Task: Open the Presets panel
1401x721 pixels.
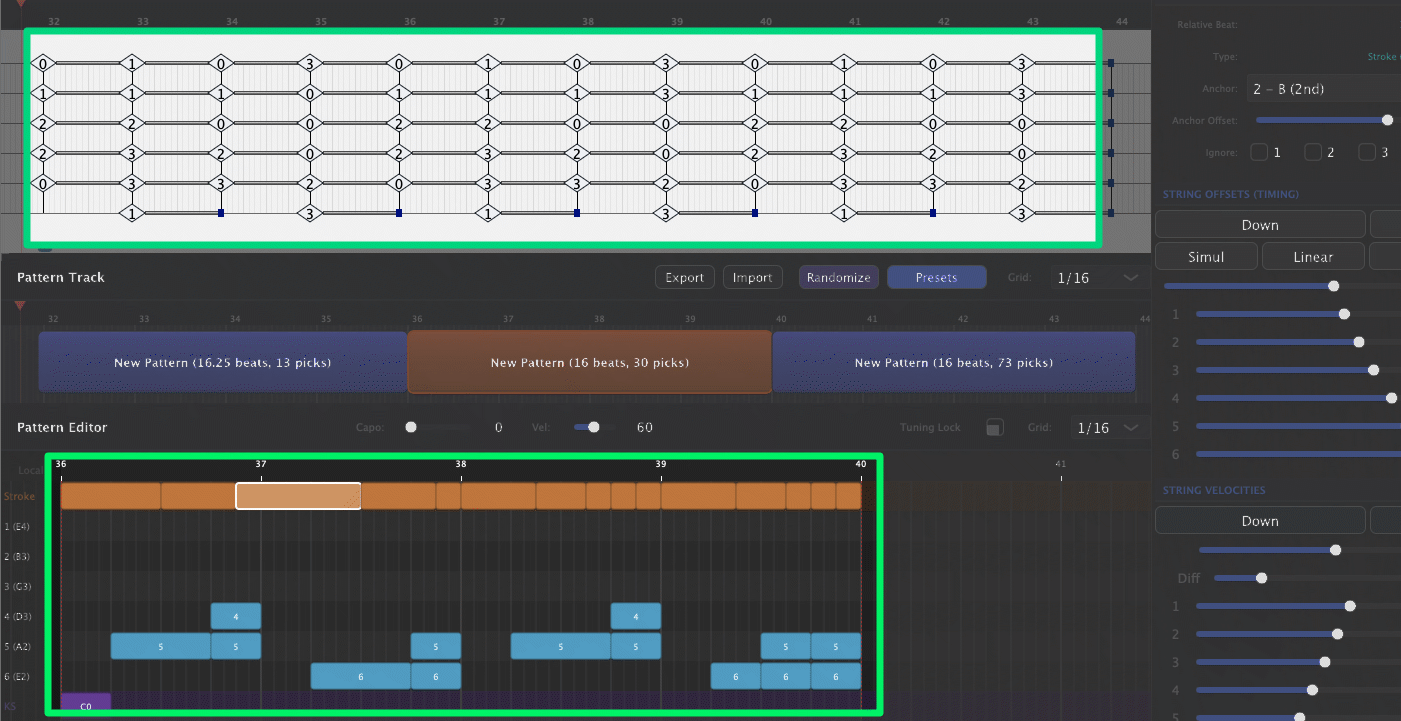Action: [x=936, y=277]
